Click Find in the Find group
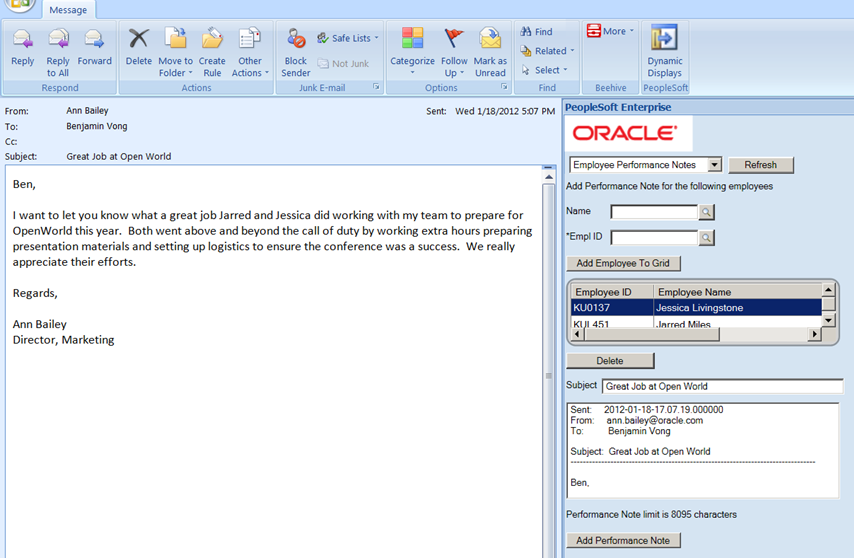This screenshot has height=559, width=854. click(x=536, y=32)
